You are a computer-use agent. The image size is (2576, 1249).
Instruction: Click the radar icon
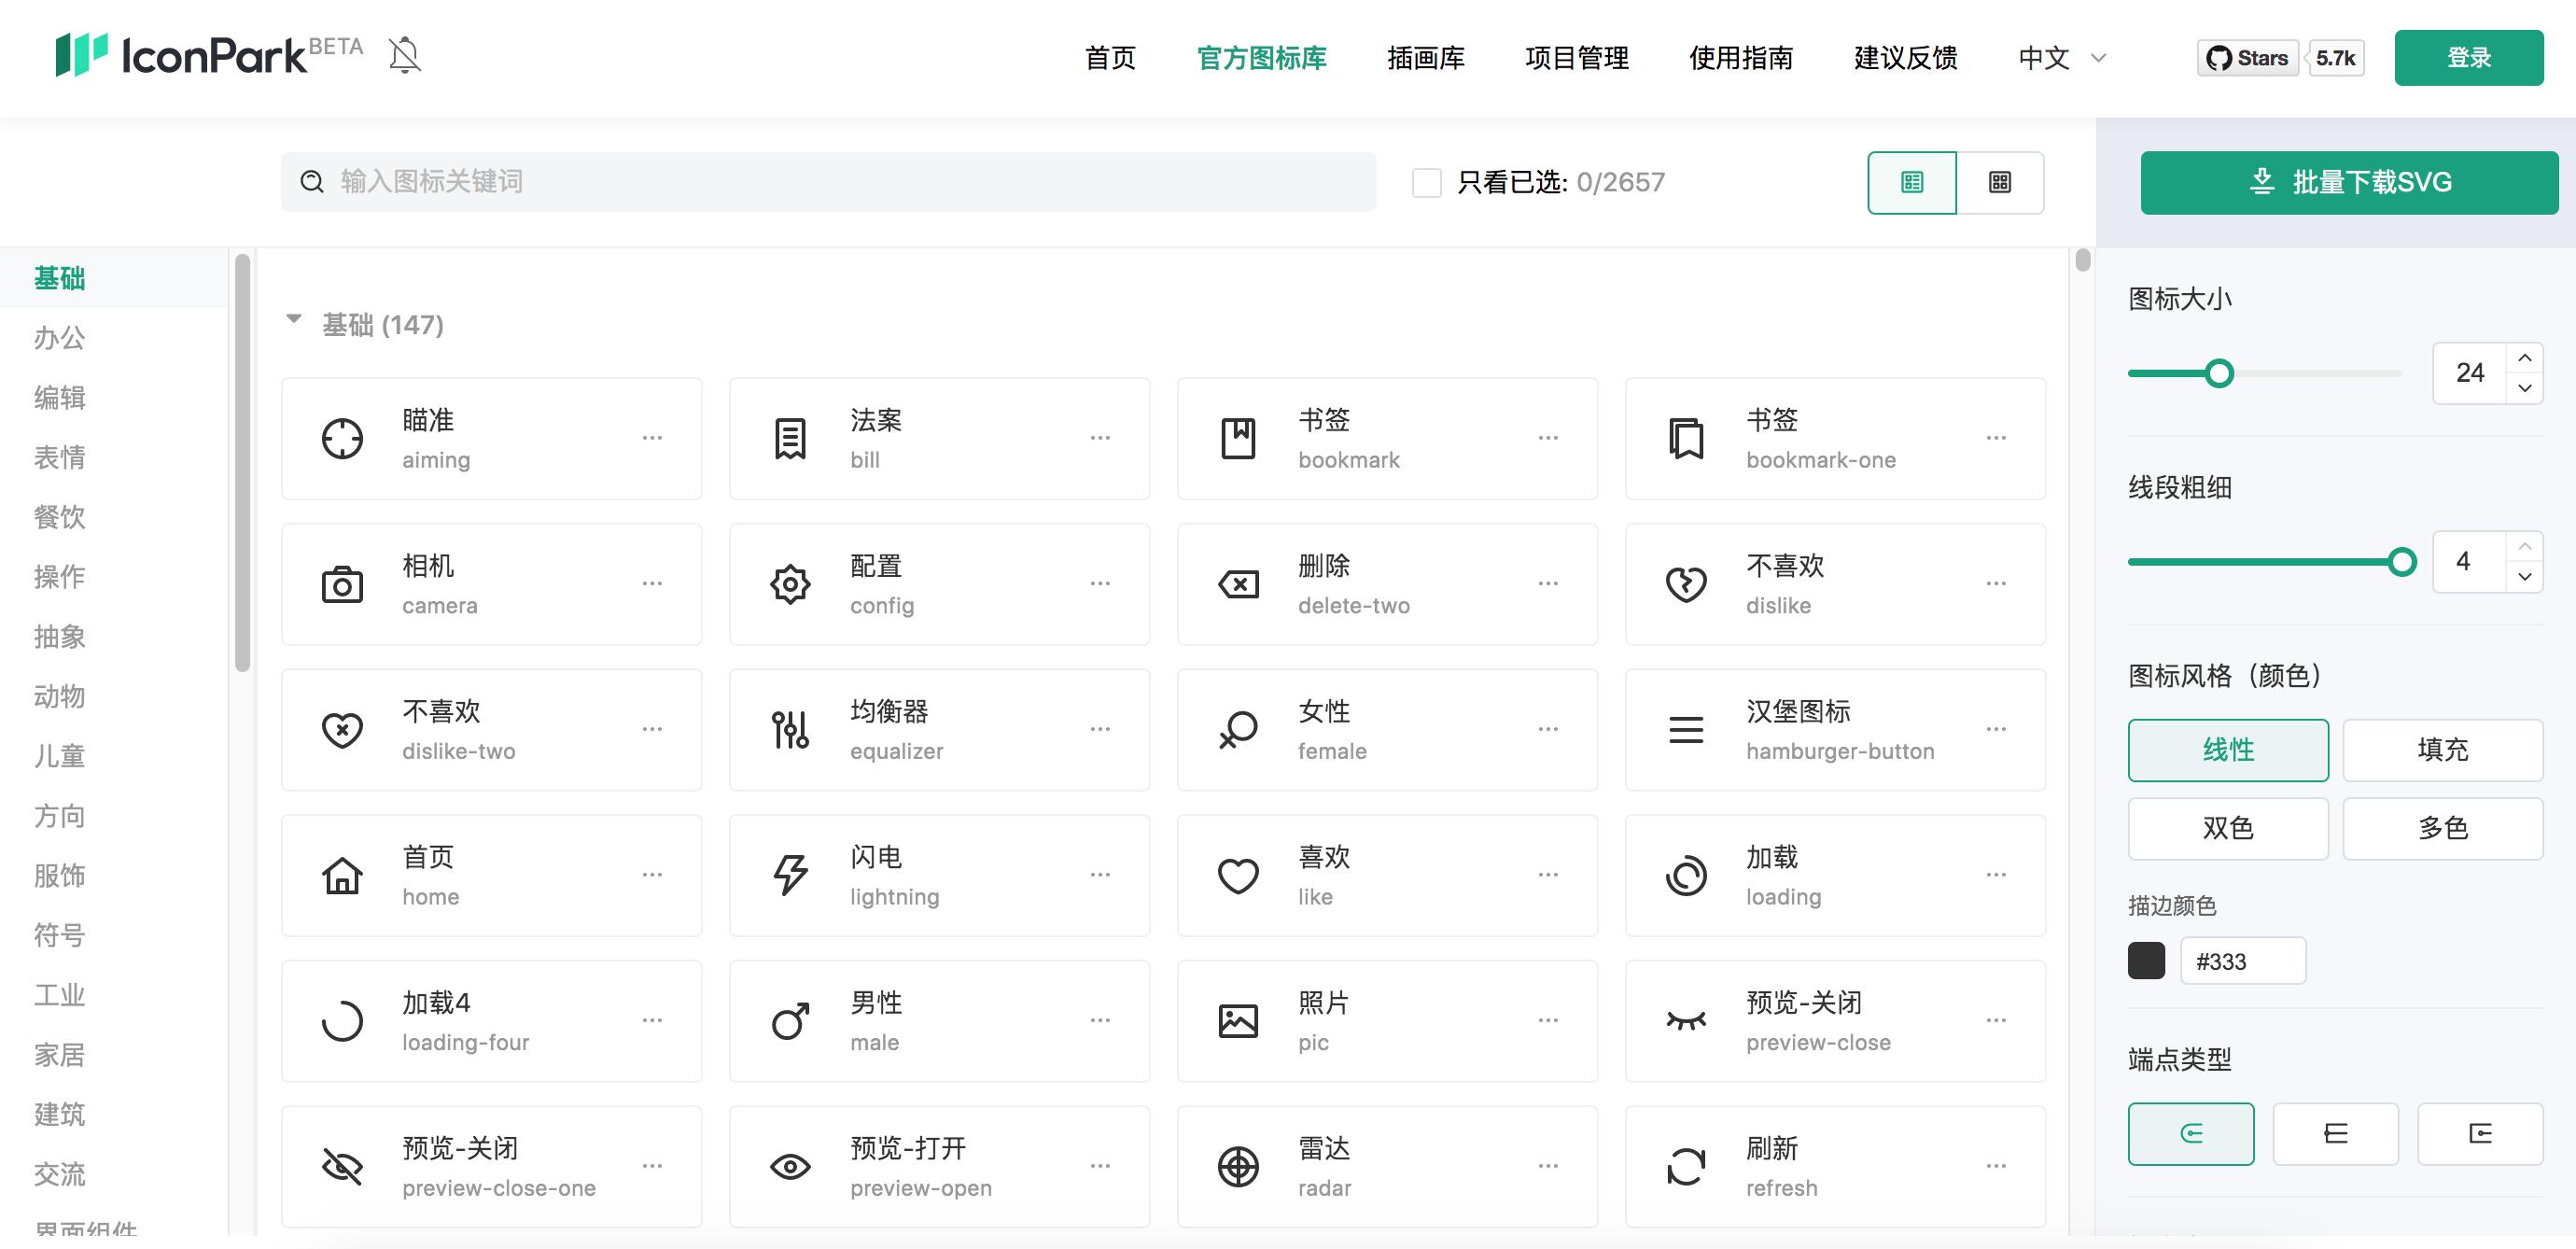(1388, 1166)
